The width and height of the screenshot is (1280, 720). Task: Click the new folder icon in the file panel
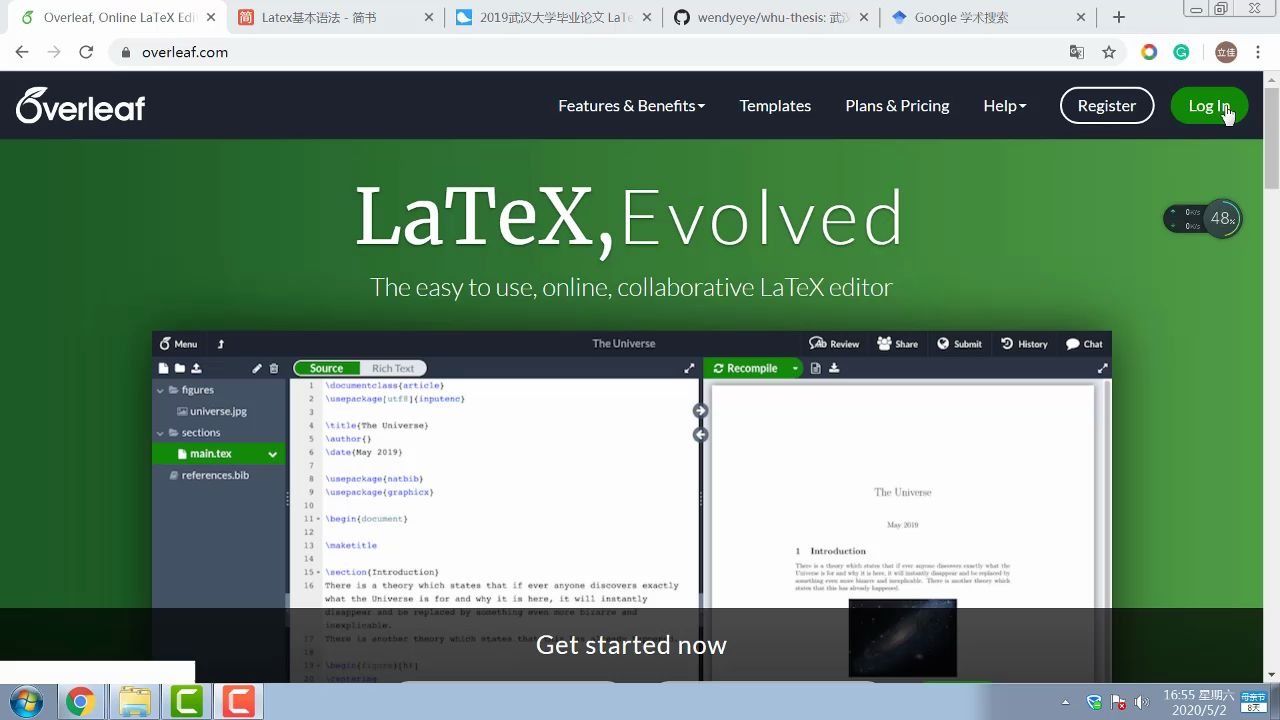(180, 368)
